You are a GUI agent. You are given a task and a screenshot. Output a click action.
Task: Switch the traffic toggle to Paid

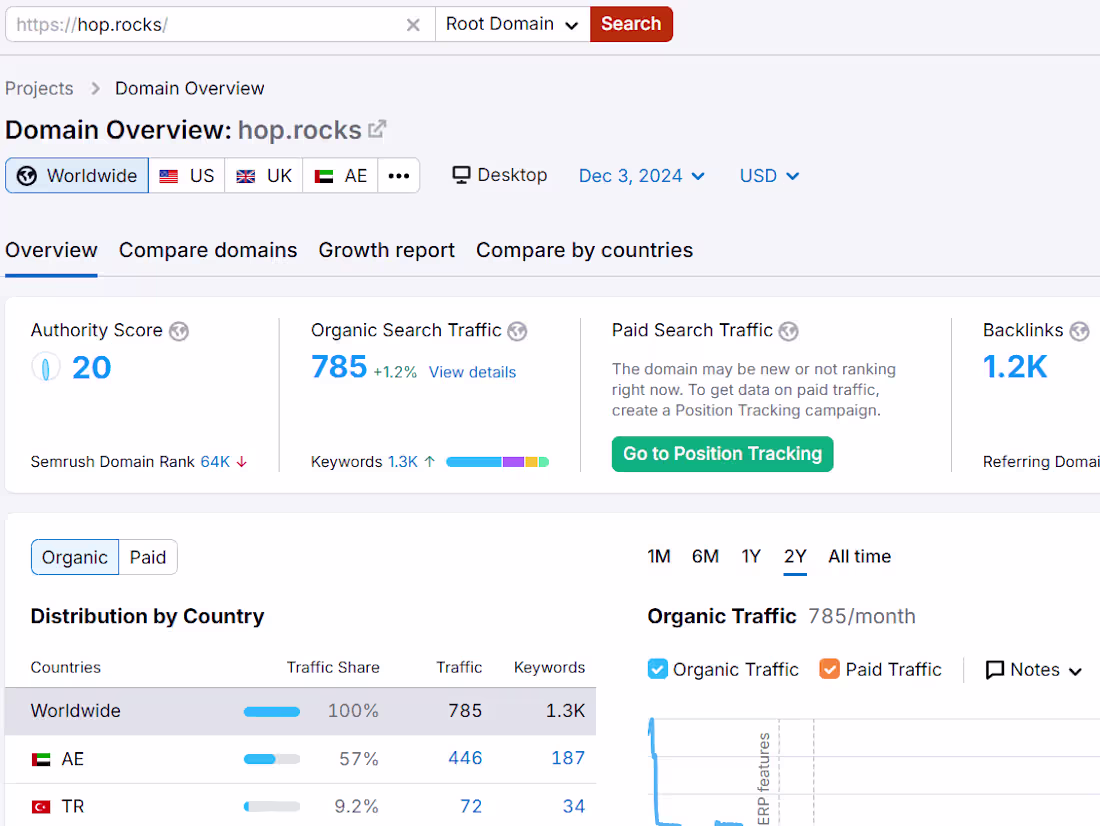click(x=147, y=557)
